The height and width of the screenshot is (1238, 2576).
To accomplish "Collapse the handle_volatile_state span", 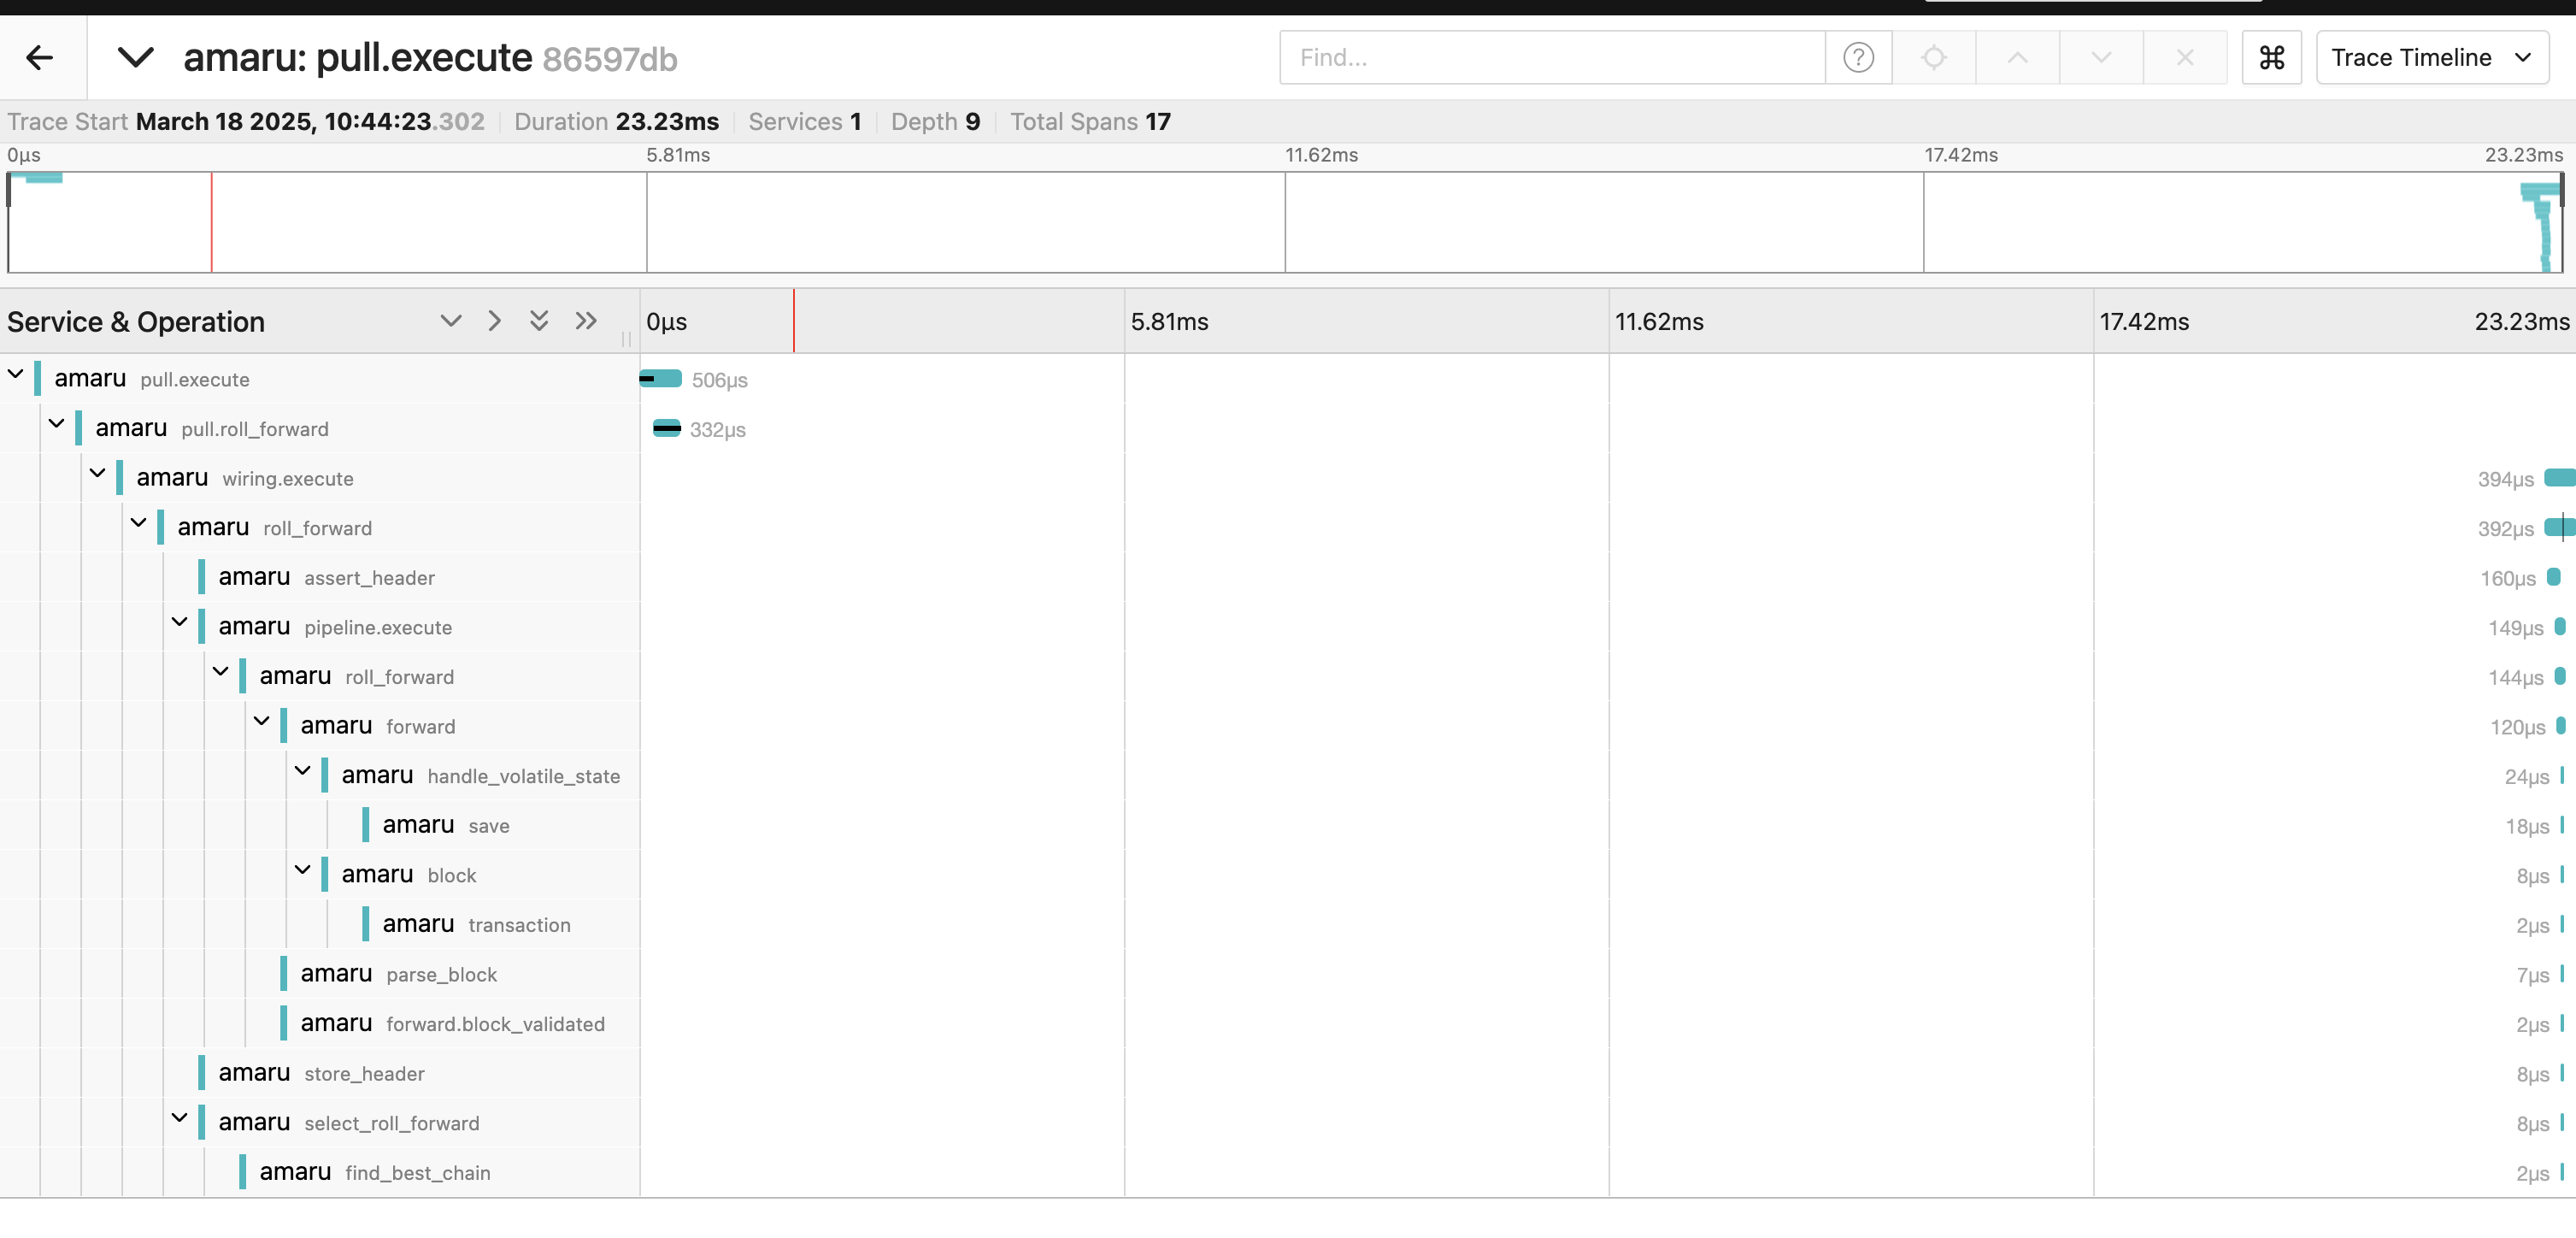I will 303,771.
